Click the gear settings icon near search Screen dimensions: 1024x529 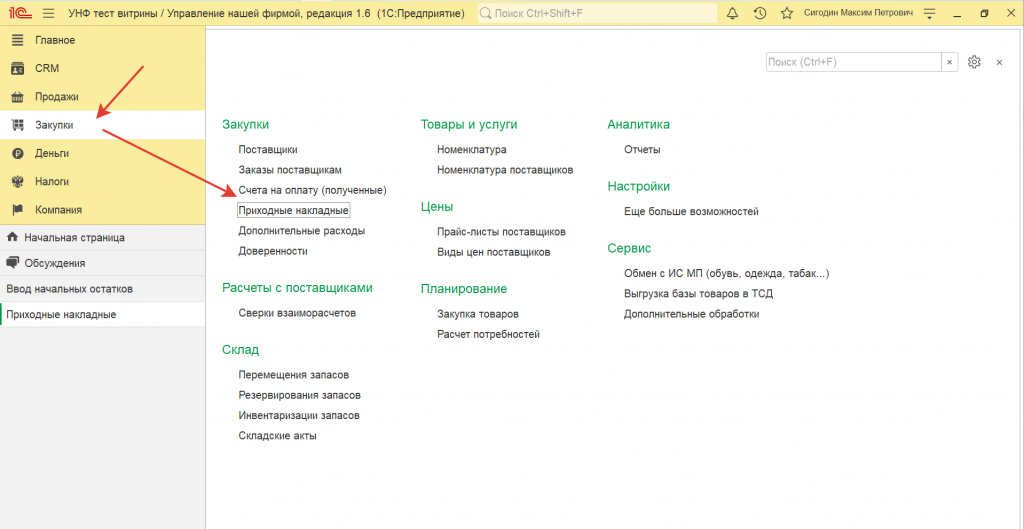(974, 62)
